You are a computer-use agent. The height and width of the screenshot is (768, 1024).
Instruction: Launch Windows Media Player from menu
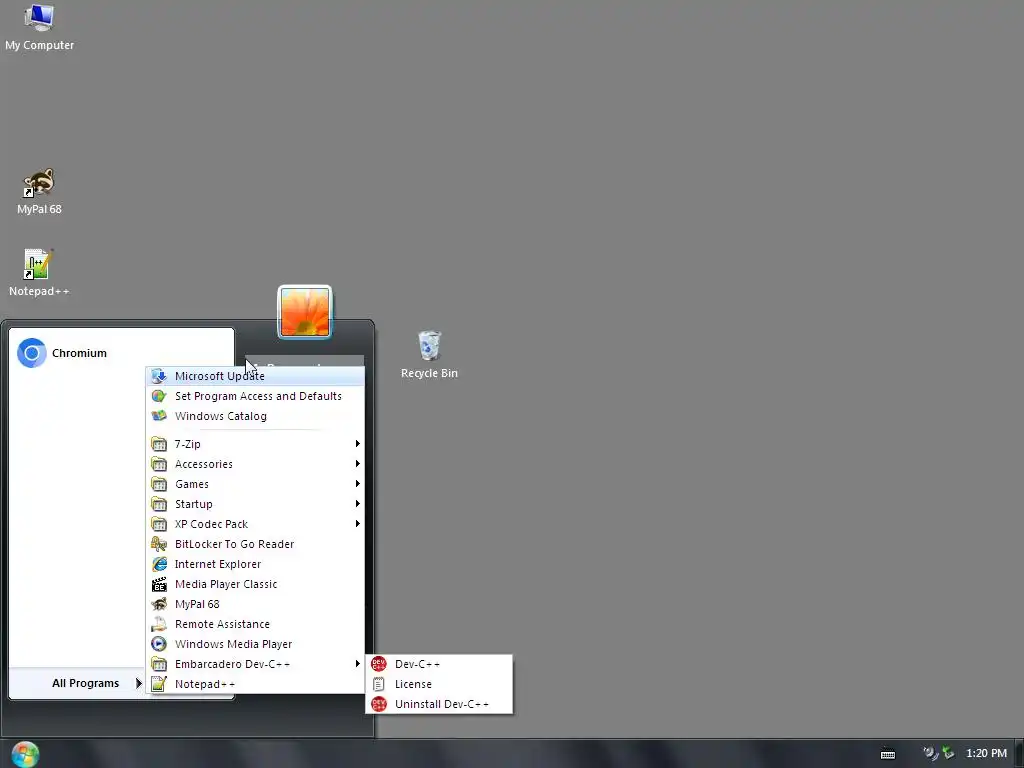point(255,644)
